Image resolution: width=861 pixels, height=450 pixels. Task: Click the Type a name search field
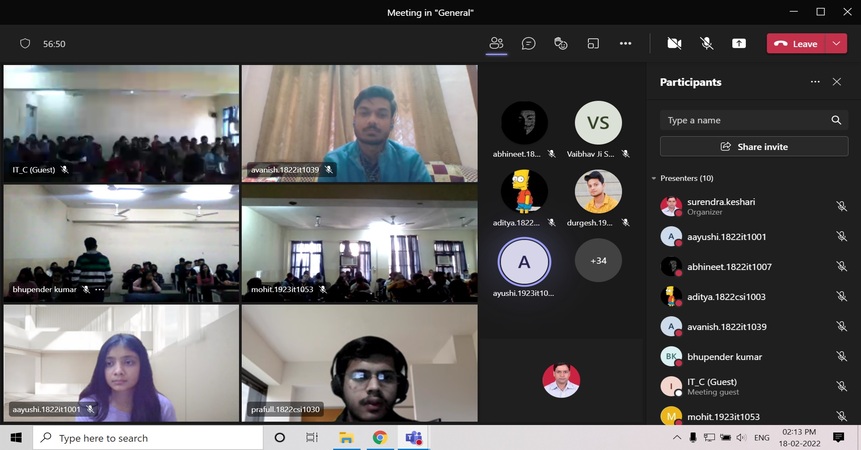[x=745, y=120]
